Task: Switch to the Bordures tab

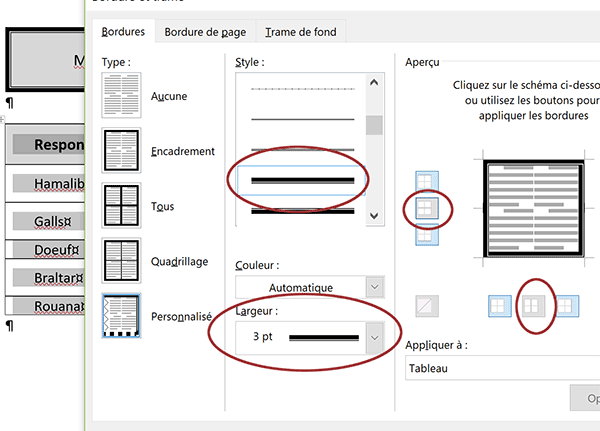Action: click(123, 32)
